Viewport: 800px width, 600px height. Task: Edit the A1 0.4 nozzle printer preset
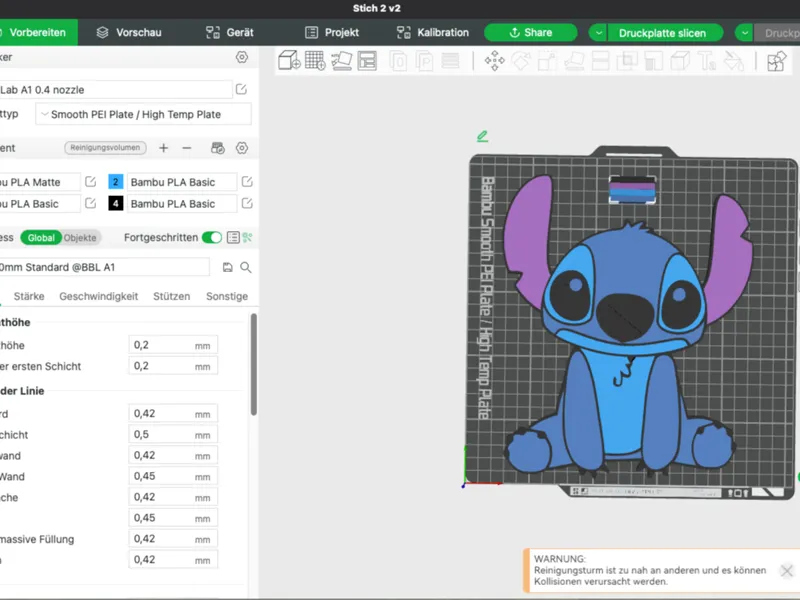(241, 90)
